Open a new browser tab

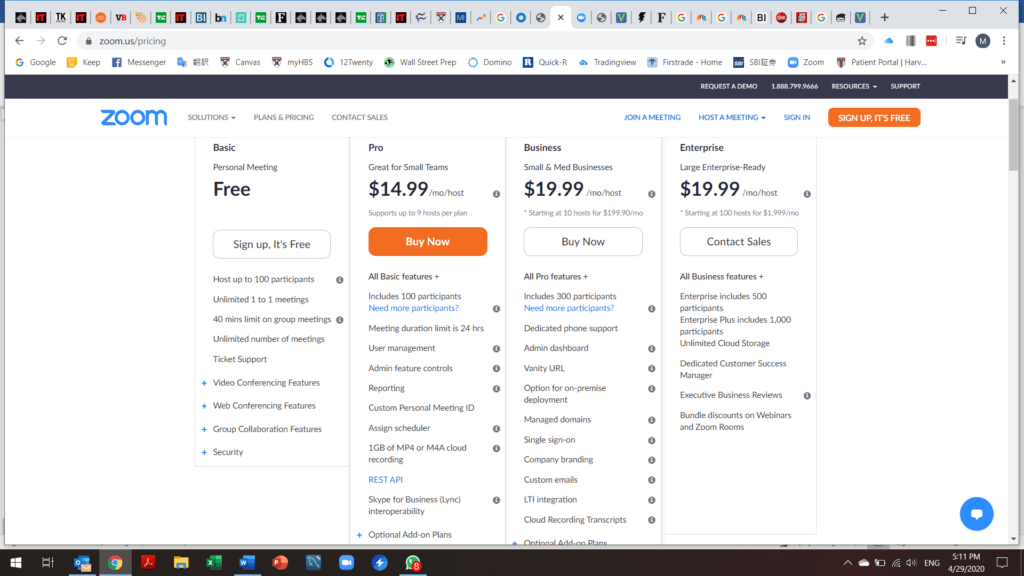click(884, 17)
